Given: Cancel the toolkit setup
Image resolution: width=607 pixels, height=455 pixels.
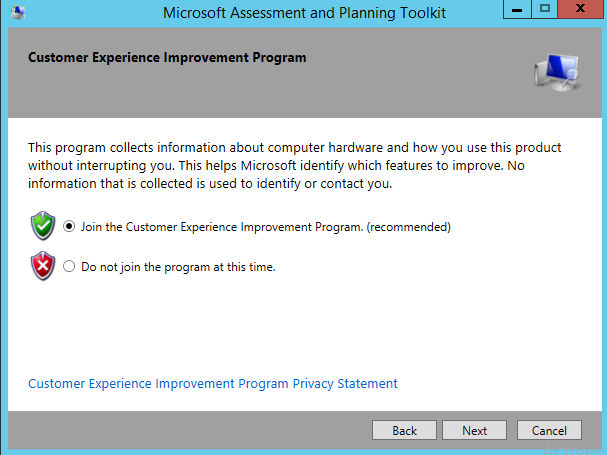Looking at the screenshot, I should 549,431.
